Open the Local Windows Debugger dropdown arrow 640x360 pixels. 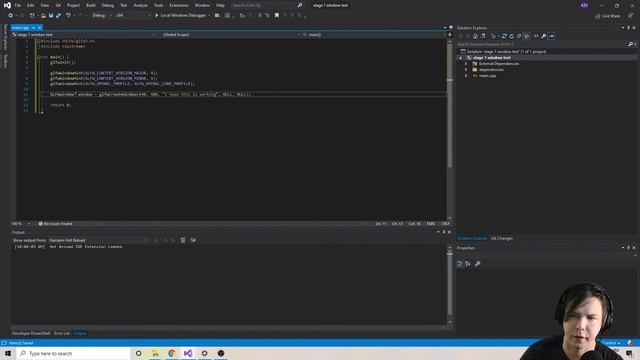209,16
